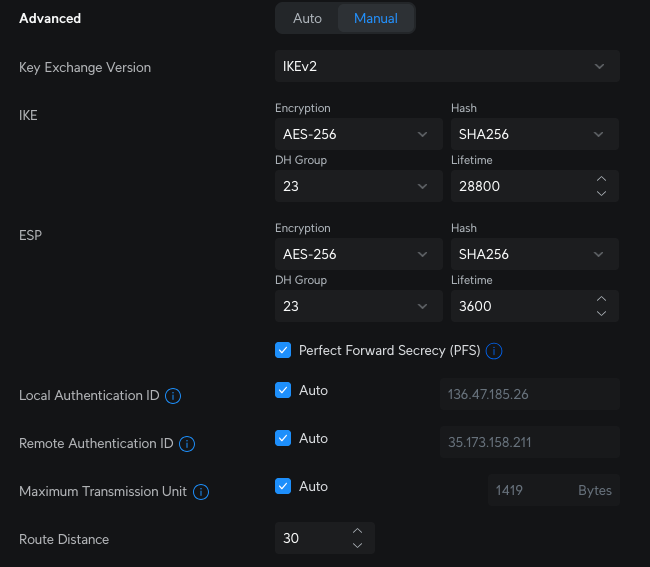Image resolution: width=650 pixels, height=567 pixels.
Task: Decrease the IKE Lifetime value
Action: click(601, 194)
